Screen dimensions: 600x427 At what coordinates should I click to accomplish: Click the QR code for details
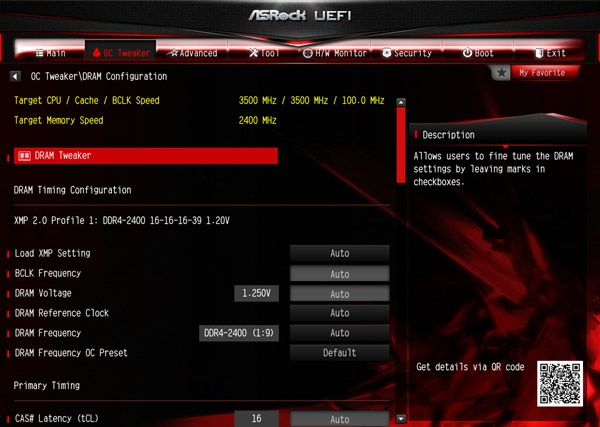(560, 383)
